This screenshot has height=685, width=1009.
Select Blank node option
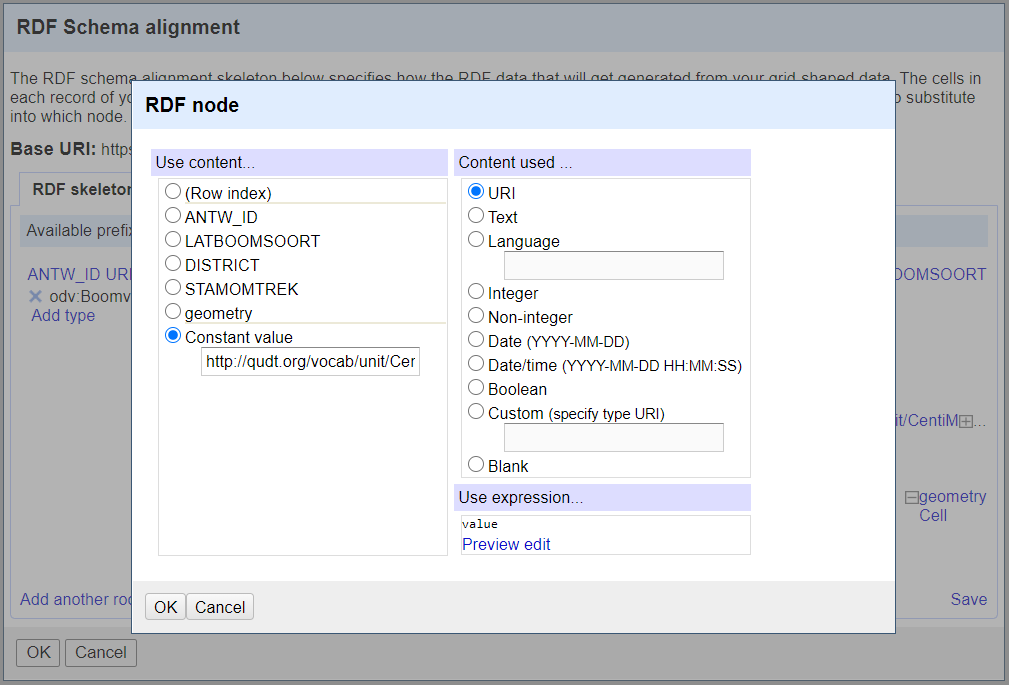click(477, 465)
